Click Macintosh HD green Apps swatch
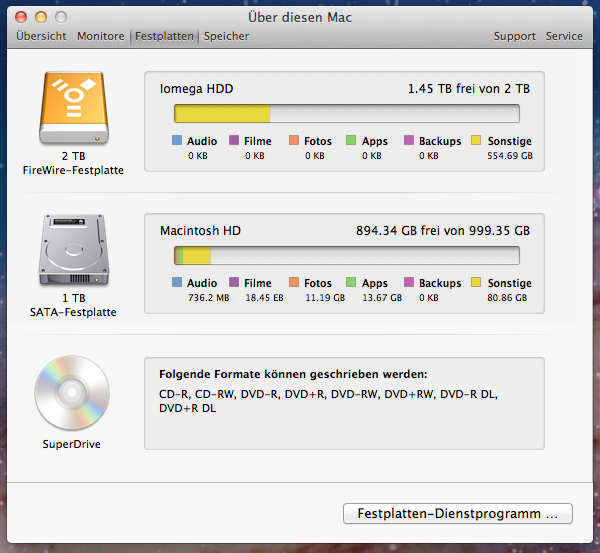The width and height of the screenshot is (600, 553). coord(351,282)
